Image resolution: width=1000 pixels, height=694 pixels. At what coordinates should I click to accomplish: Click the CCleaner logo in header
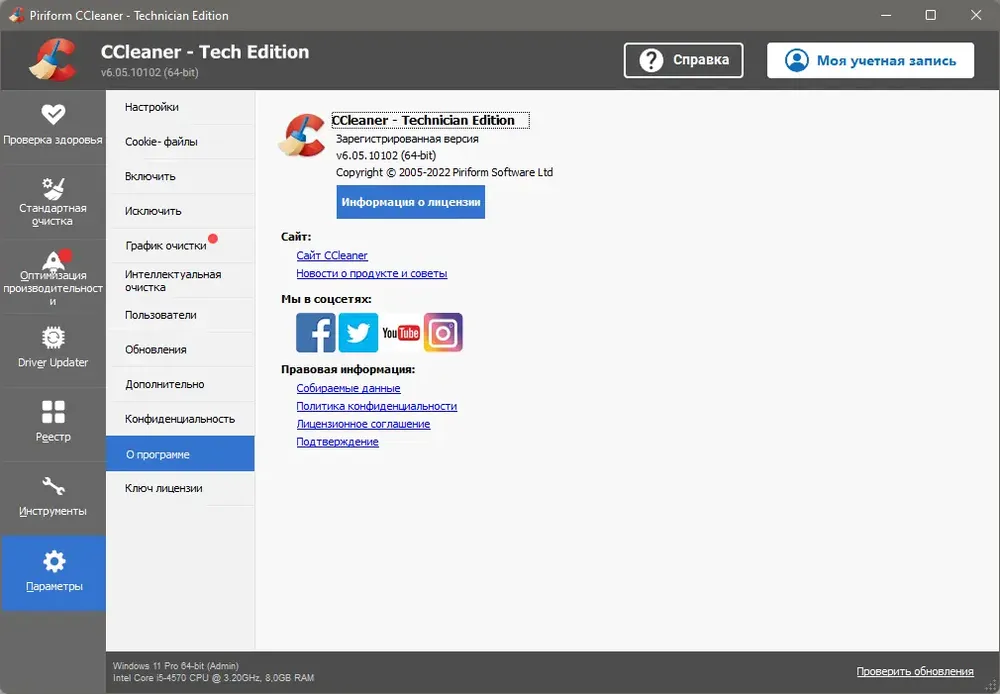(53, 60)
